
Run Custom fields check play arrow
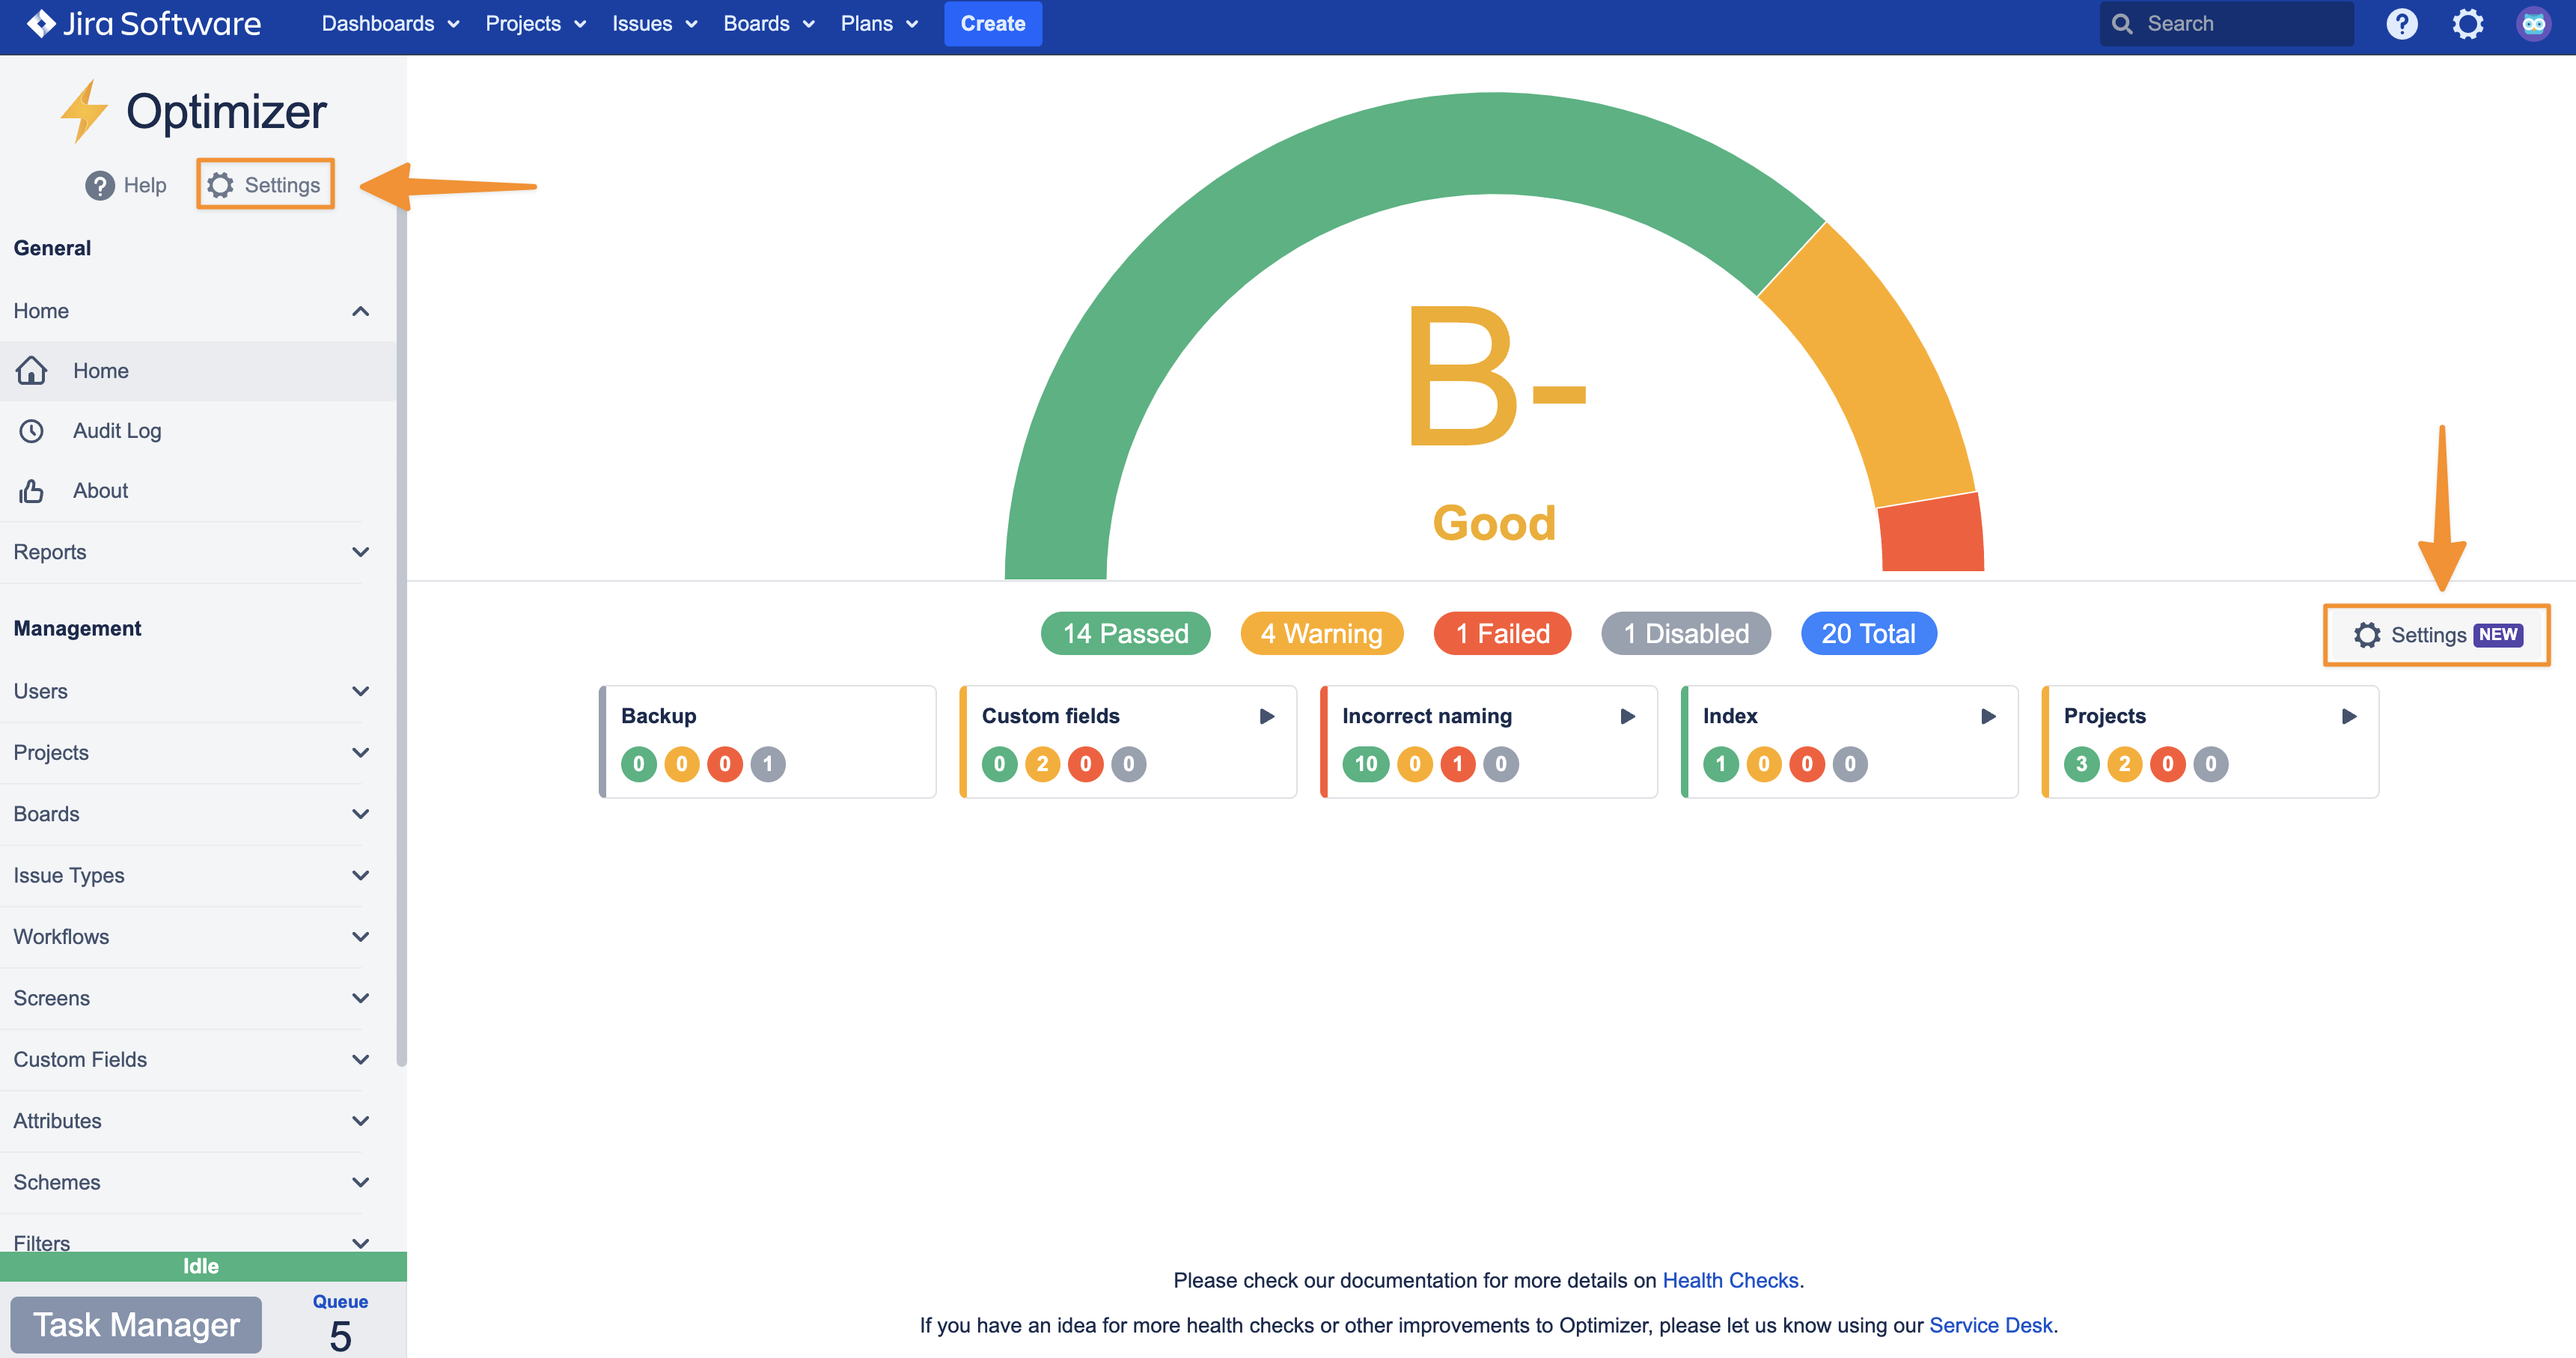pos(1266,716)
